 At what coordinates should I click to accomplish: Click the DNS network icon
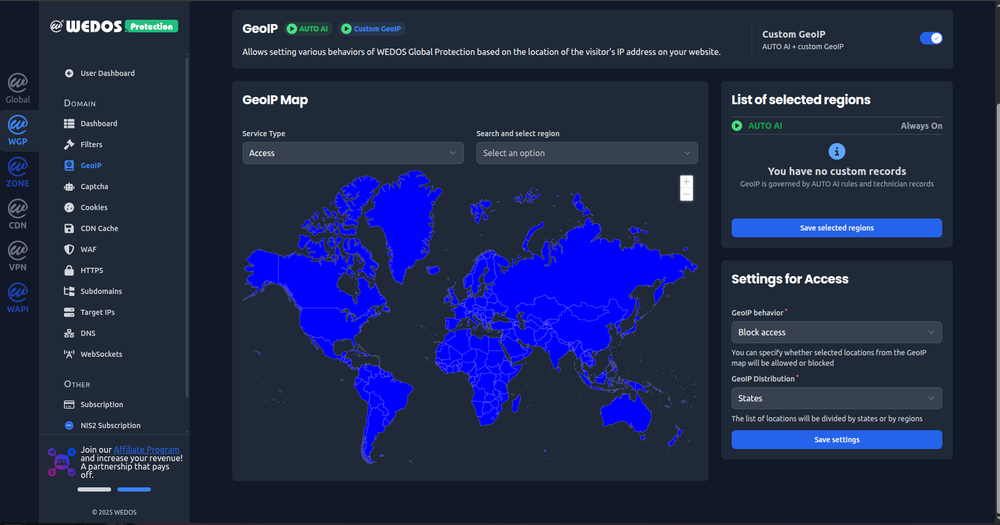pos(69,334)
